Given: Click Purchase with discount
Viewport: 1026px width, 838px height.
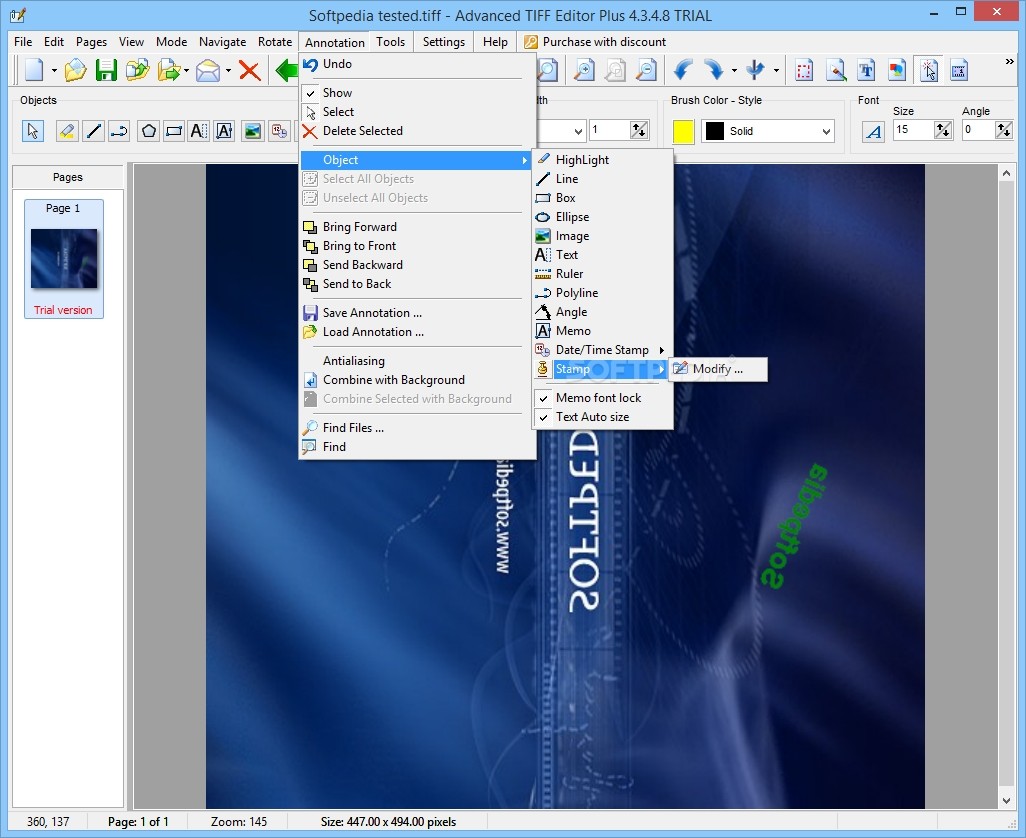Looking at the screenshot, I should point(595,42).
